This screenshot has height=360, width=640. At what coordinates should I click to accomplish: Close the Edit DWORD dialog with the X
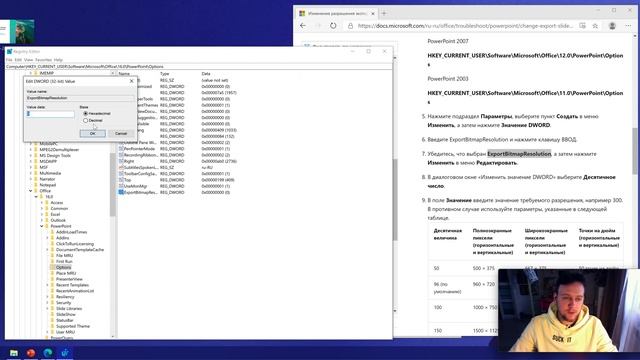(x=131, y=81)
